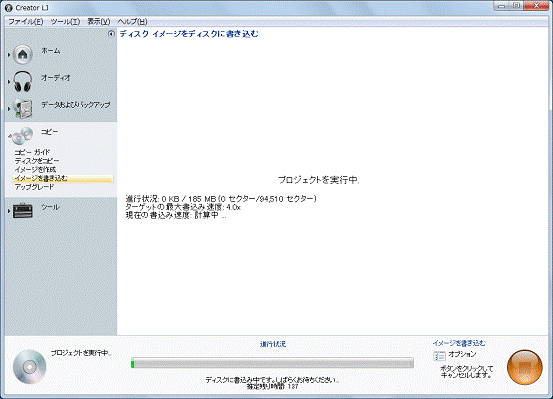The height and width of the screenshot is (399, 553).
Task: Click the burn progress bar
Action: pos(272,363)
